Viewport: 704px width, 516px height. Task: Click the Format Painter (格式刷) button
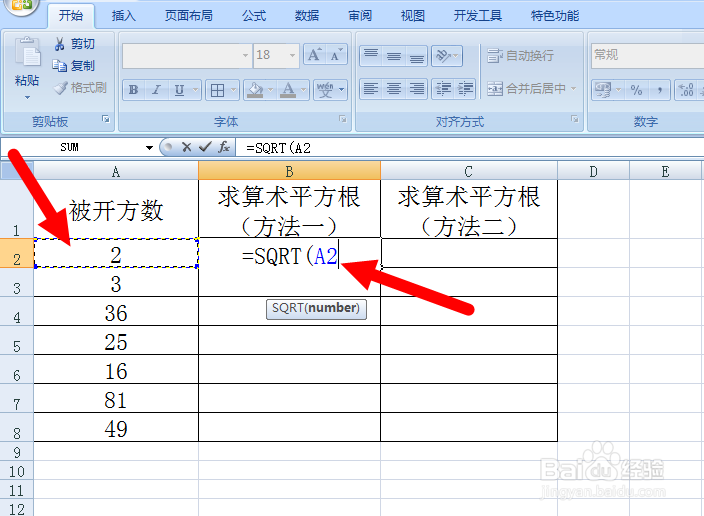(x=80, y=88)
